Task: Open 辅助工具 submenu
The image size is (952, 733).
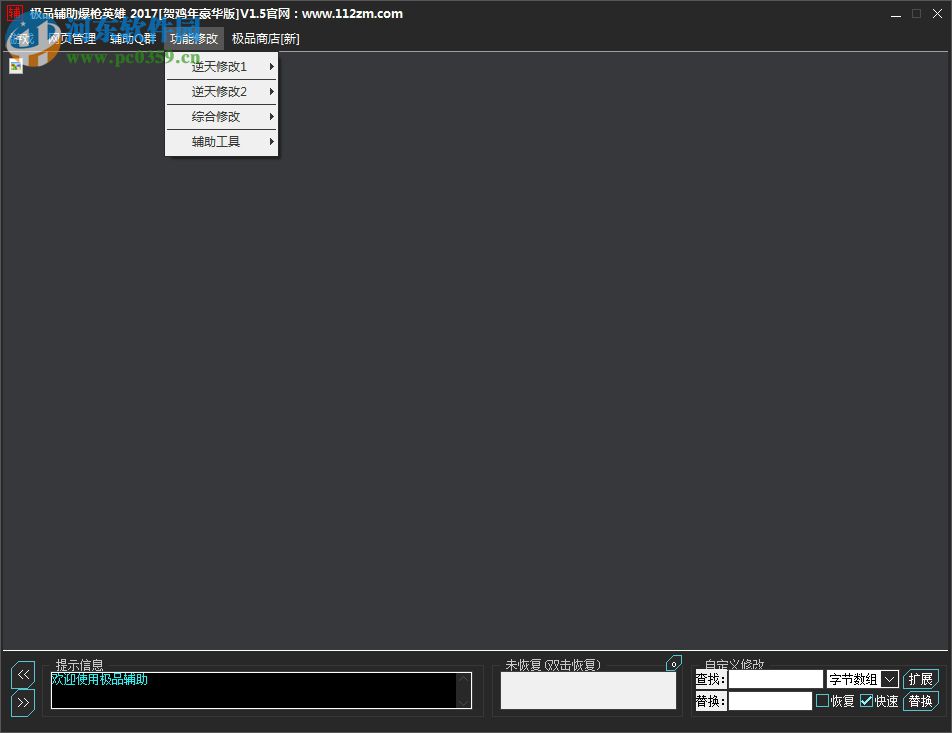Action: [221, 142]
